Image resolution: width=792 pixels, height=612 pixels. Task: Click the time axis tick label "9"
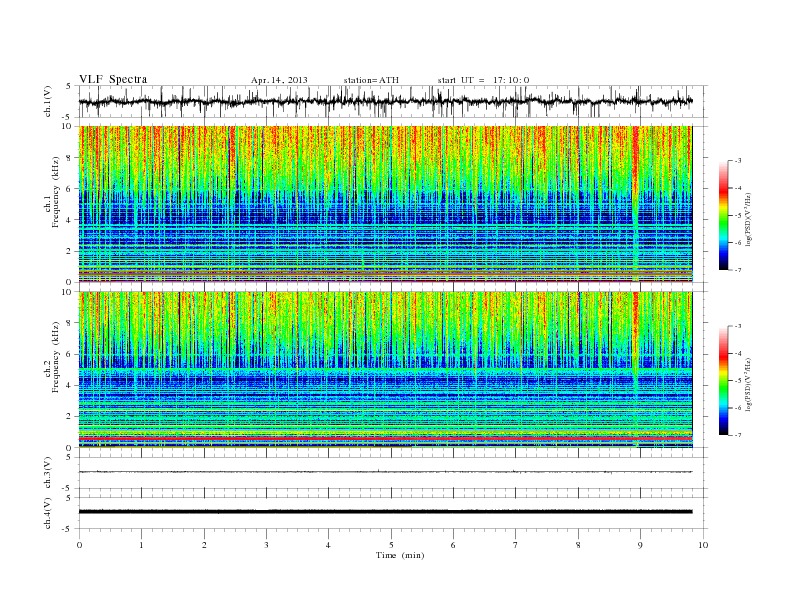click(x=640, y=545)
